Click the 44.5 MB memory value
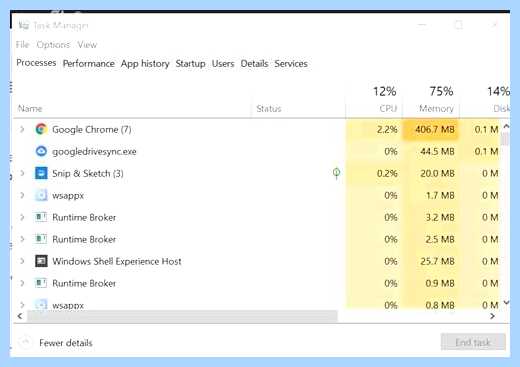520x367 pixels. click(437, 151)
